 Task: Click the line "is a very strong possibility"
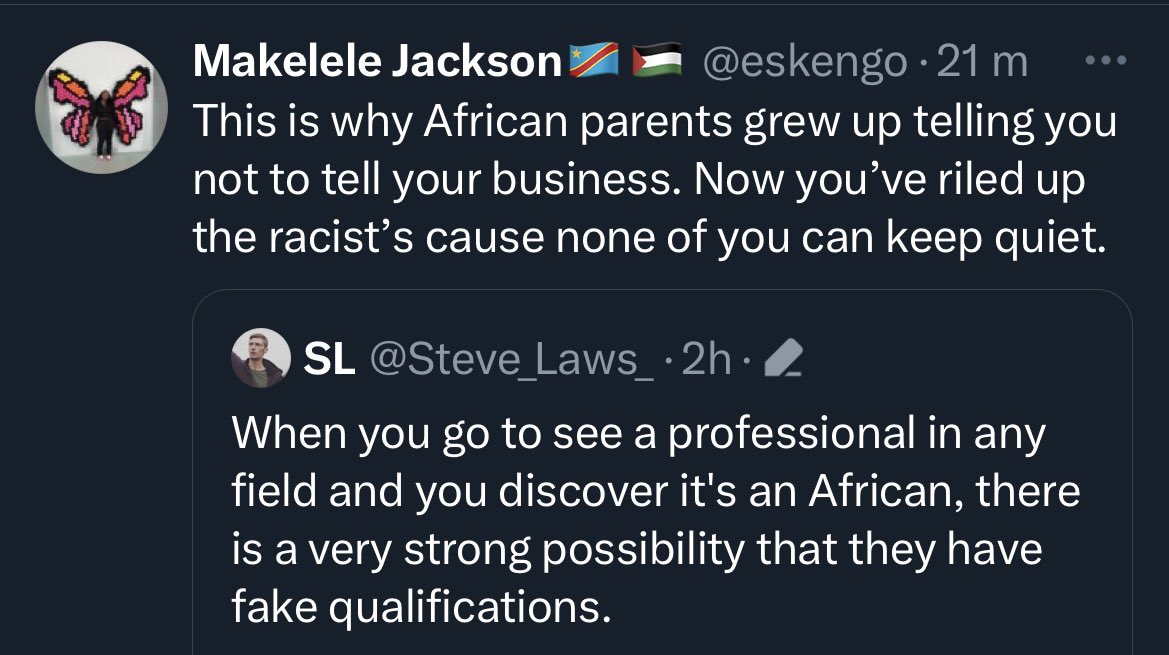[637, 549]
